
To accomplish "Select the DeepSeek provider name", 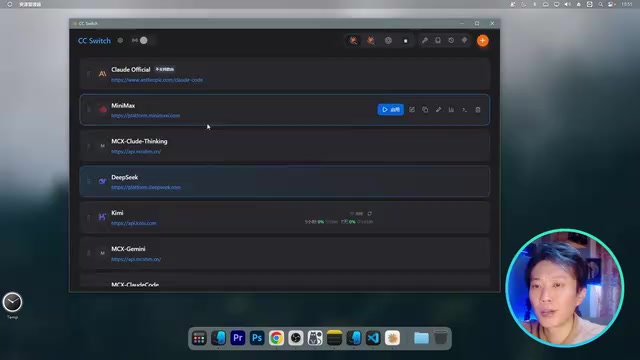I will (124, 177).
